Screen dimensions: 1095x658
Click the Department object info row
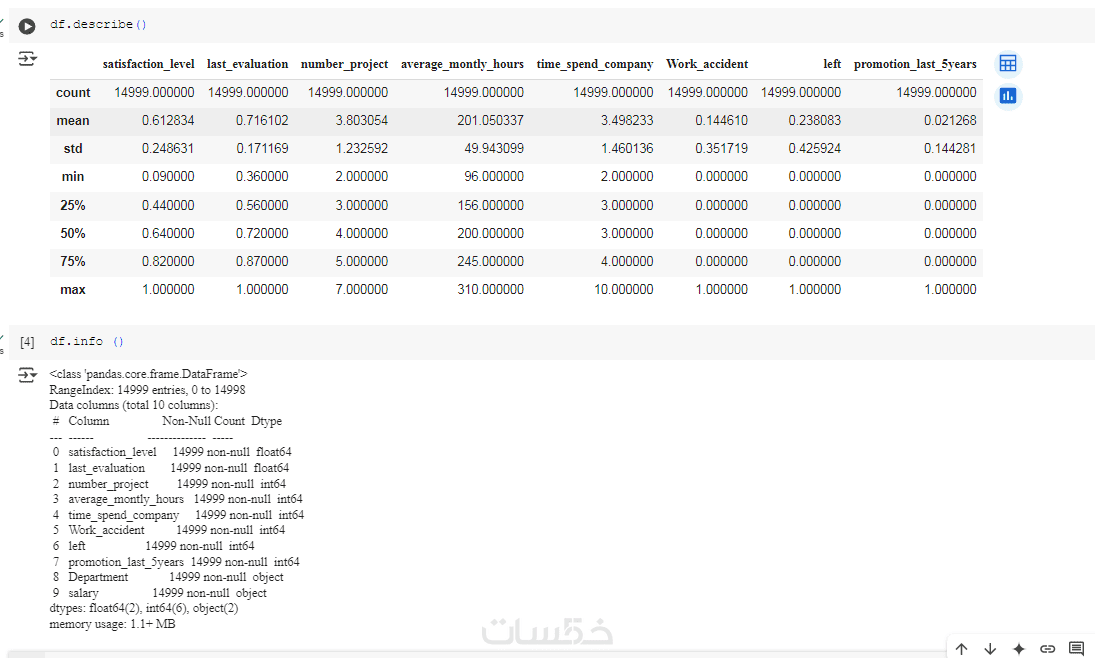(x=168, y=577)
